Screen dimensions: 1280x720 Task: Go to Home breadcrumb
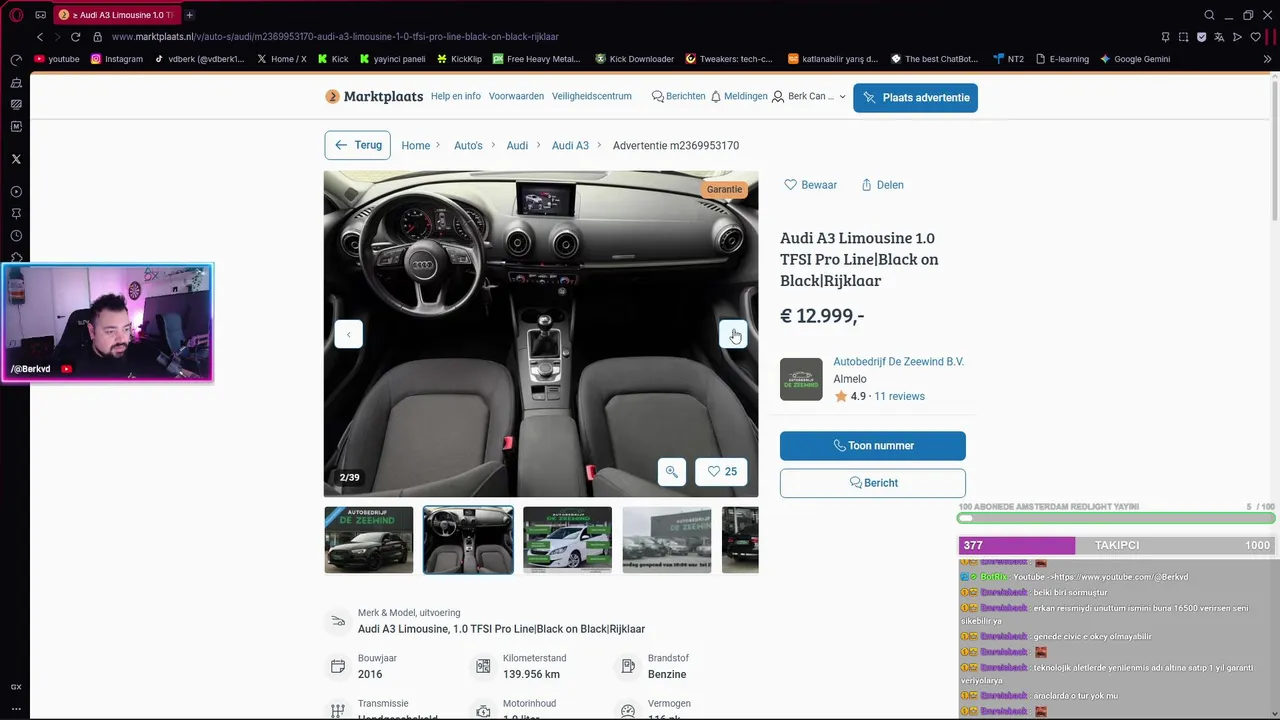click(x=415, y=146)
